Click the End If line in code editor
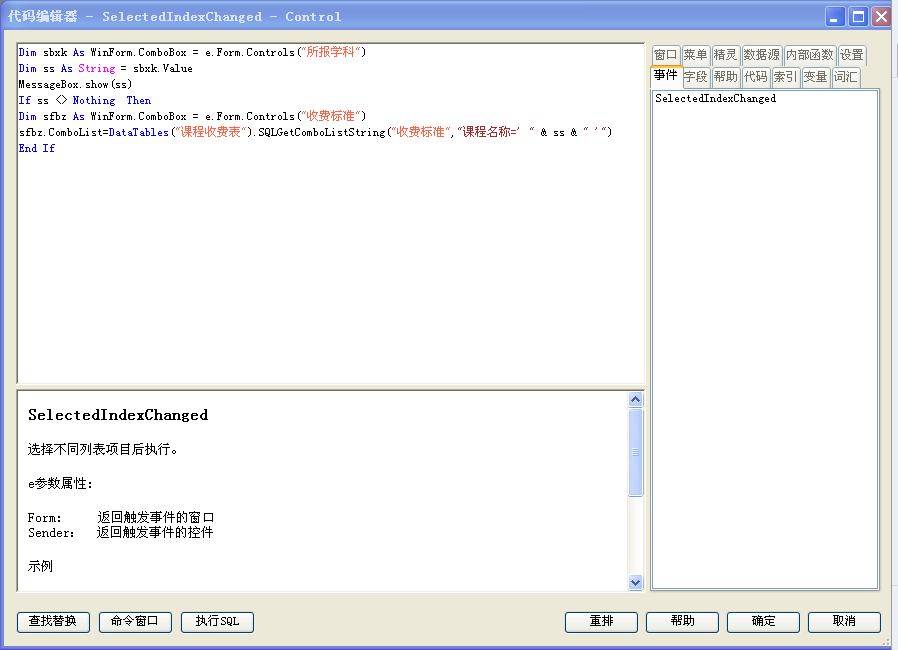Image resolution: width=898 pixels, height=650 pixels. tap(37, 148)
